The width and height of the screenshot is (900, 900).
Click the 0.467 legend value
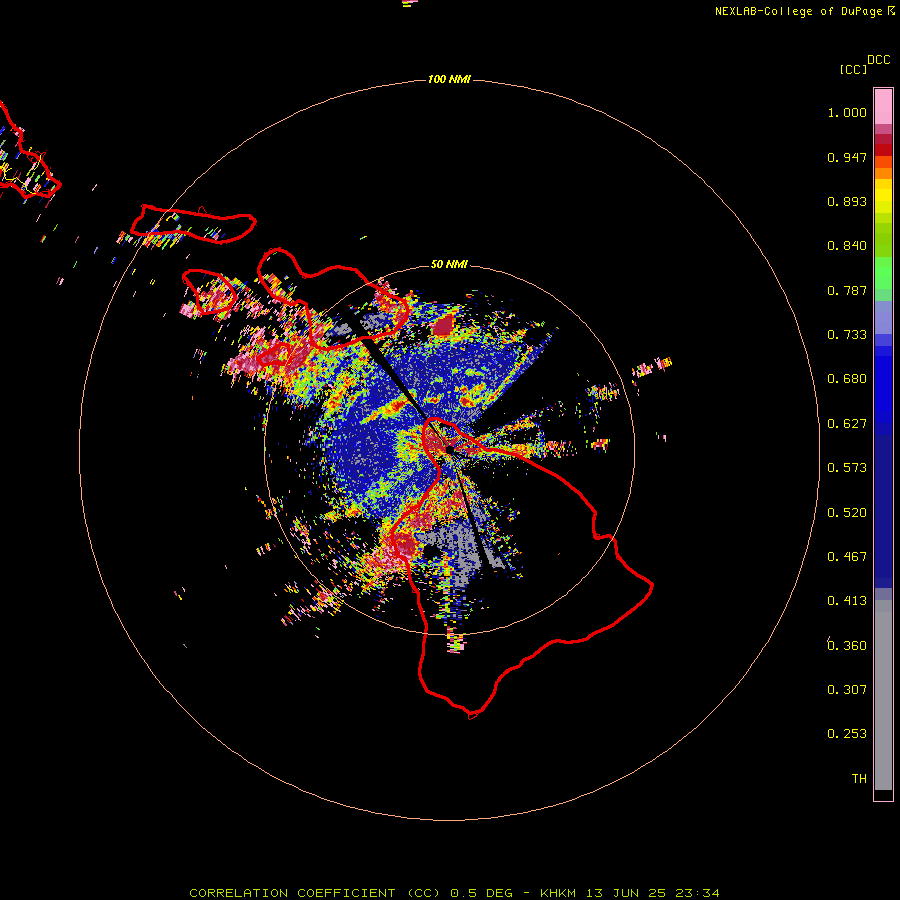click(847, 557)
